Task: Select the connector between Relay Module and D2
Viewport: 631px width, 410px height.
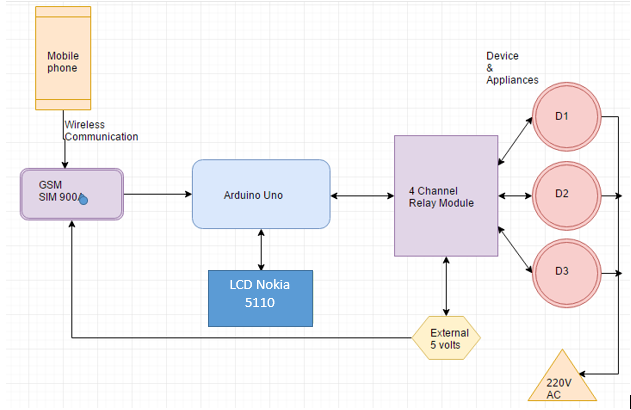Action: pyautogui.click(x=515, y=196)
